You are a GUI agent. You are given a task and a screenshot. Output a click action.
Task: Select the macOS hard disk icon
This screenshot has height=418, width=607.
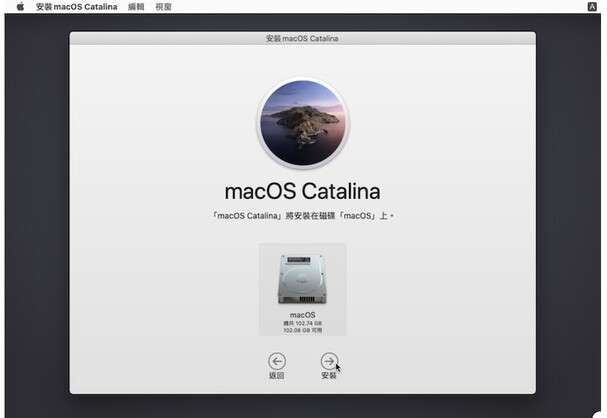(x=302, y=279)
